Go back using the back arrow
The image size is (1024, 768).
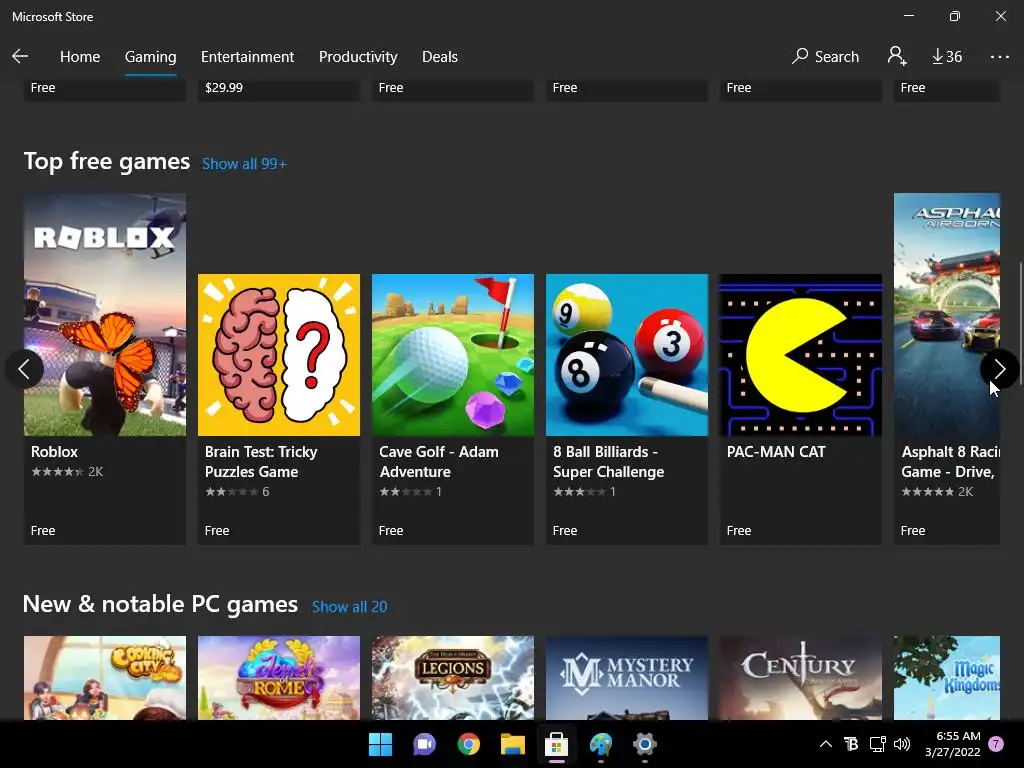click(20, 57)
